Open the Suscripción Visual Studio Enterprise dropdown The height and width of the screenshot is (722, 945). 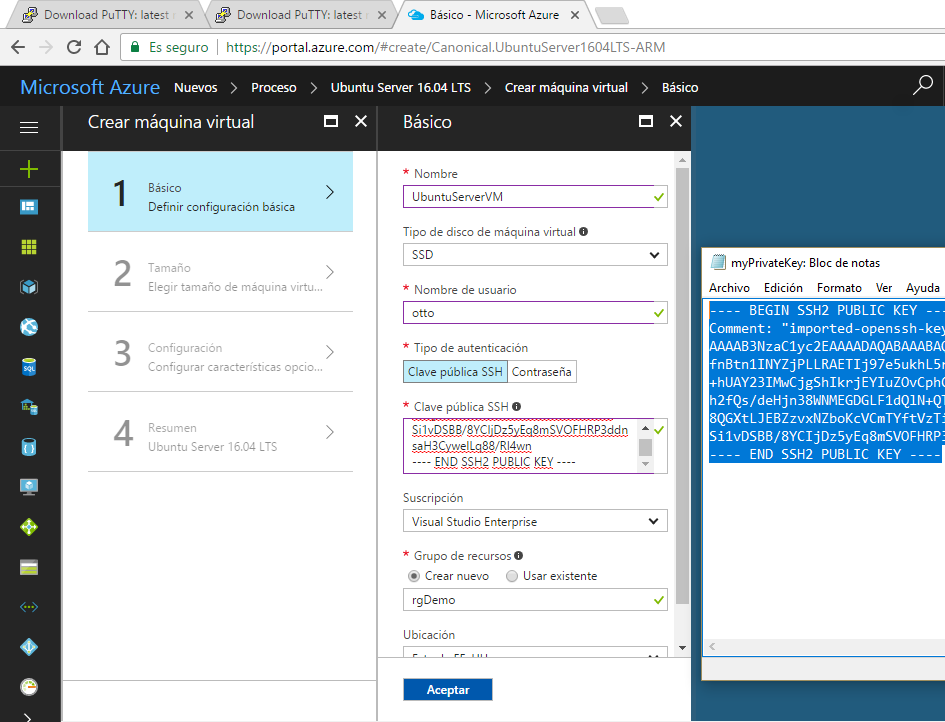coord(535,521)
